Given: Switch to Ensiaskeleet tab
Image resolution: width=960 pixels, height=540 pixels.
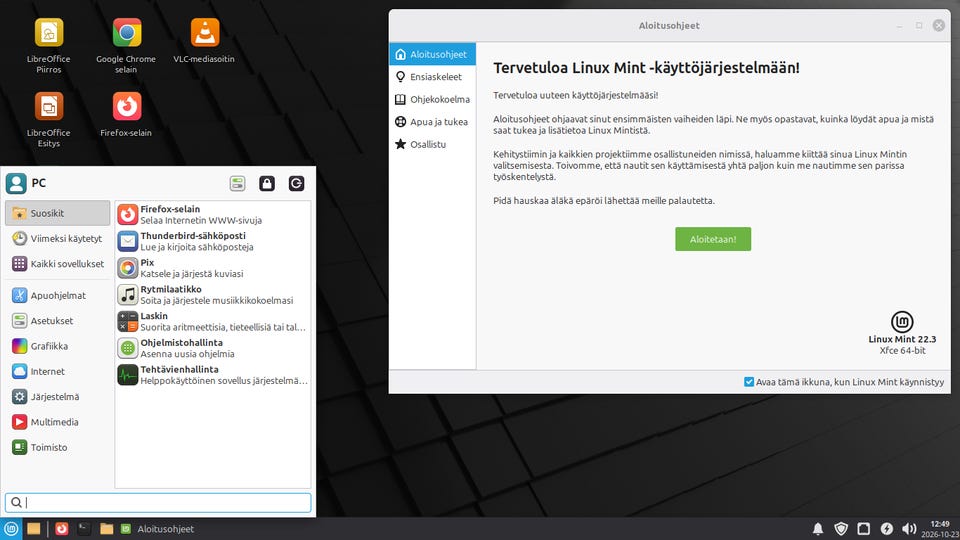Looking at the screenshot, I should click(x=432, y=77).
